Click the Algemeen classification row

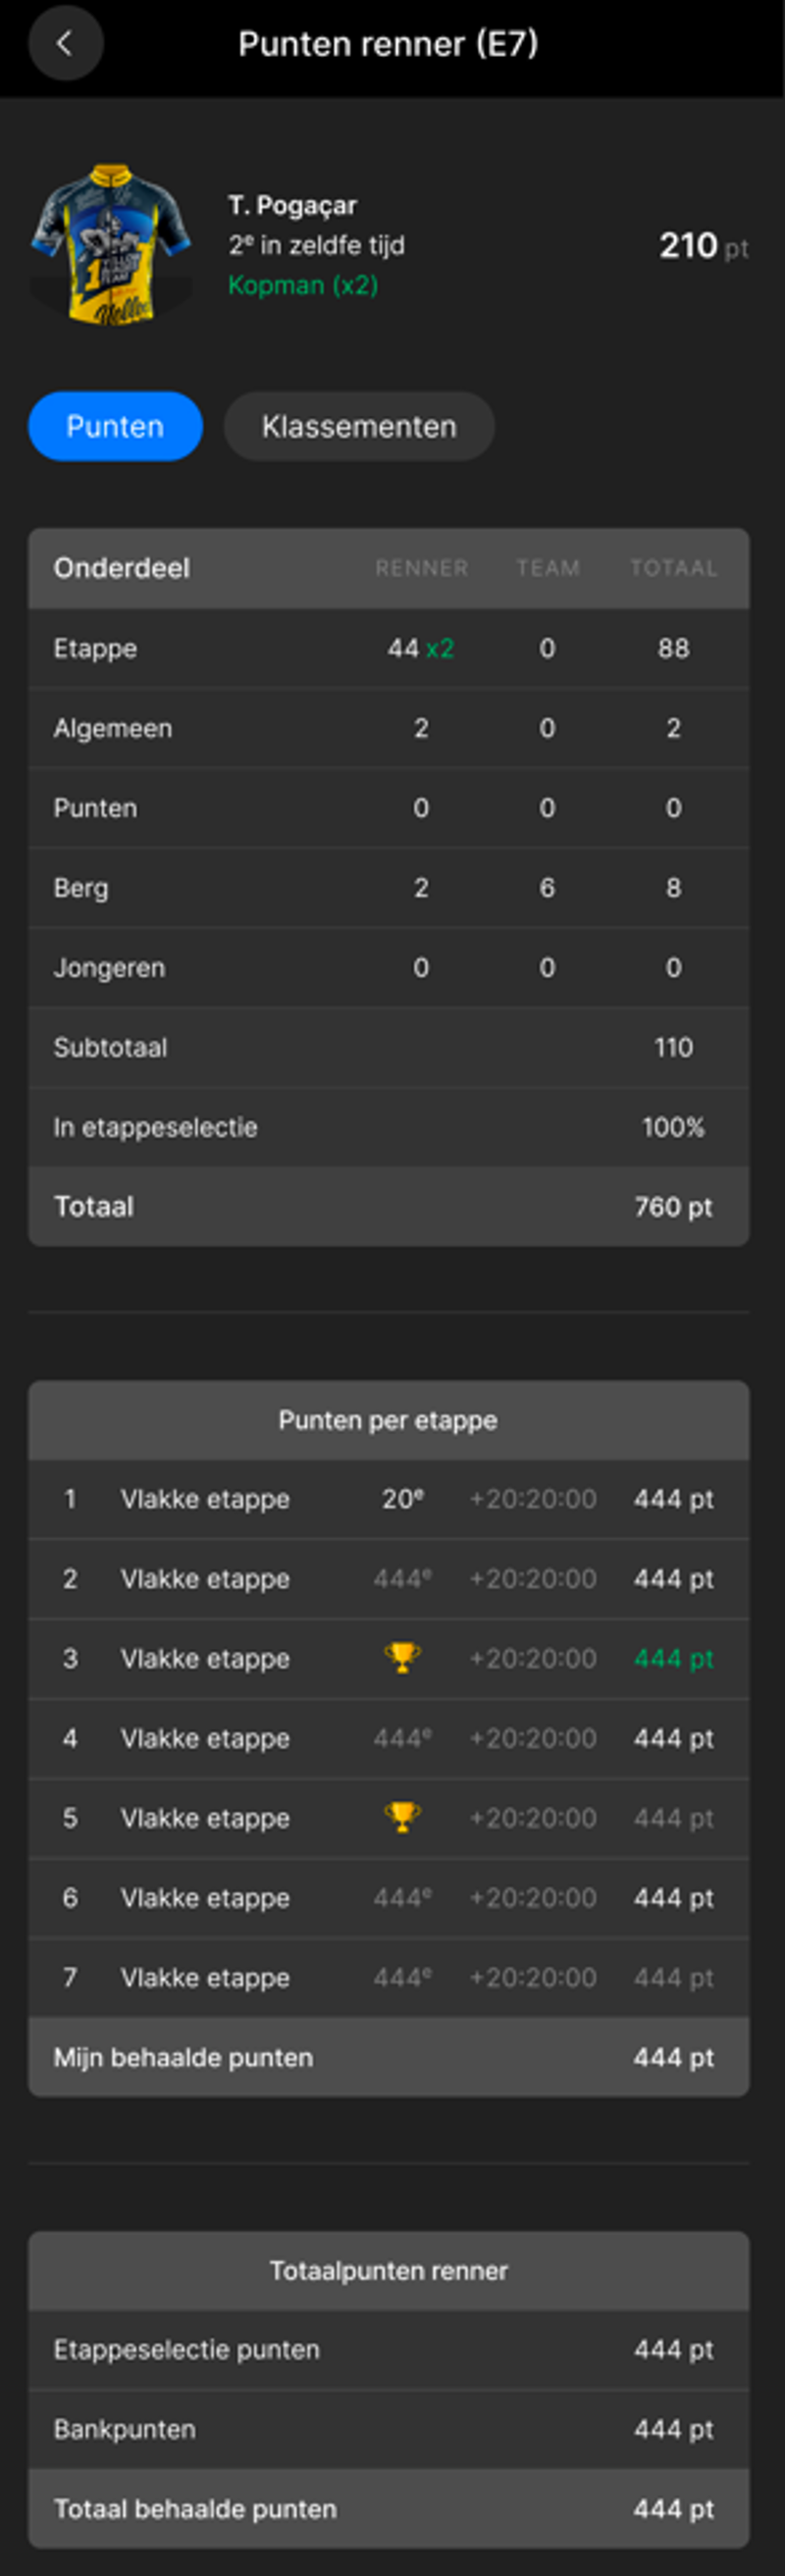point(388,728)
